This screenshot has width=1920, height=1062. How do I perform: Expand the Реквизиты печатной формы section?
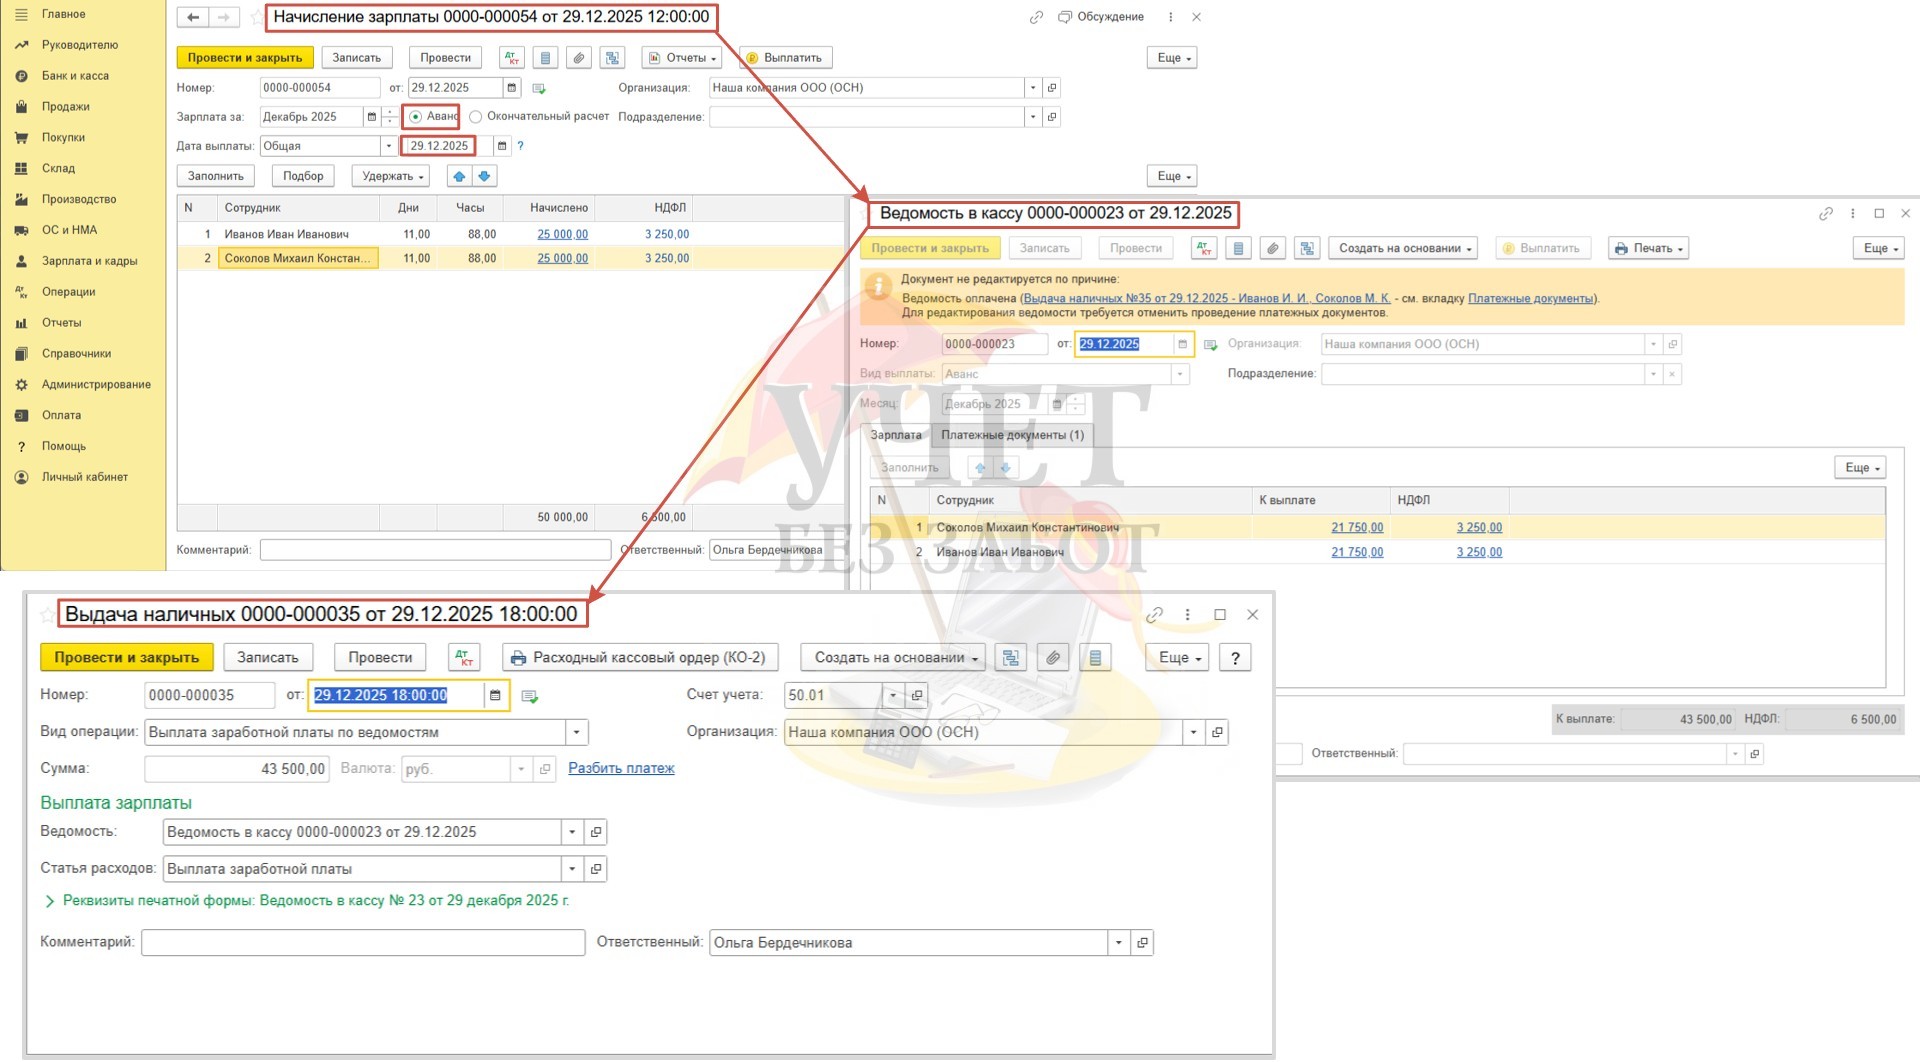[50, 901]
